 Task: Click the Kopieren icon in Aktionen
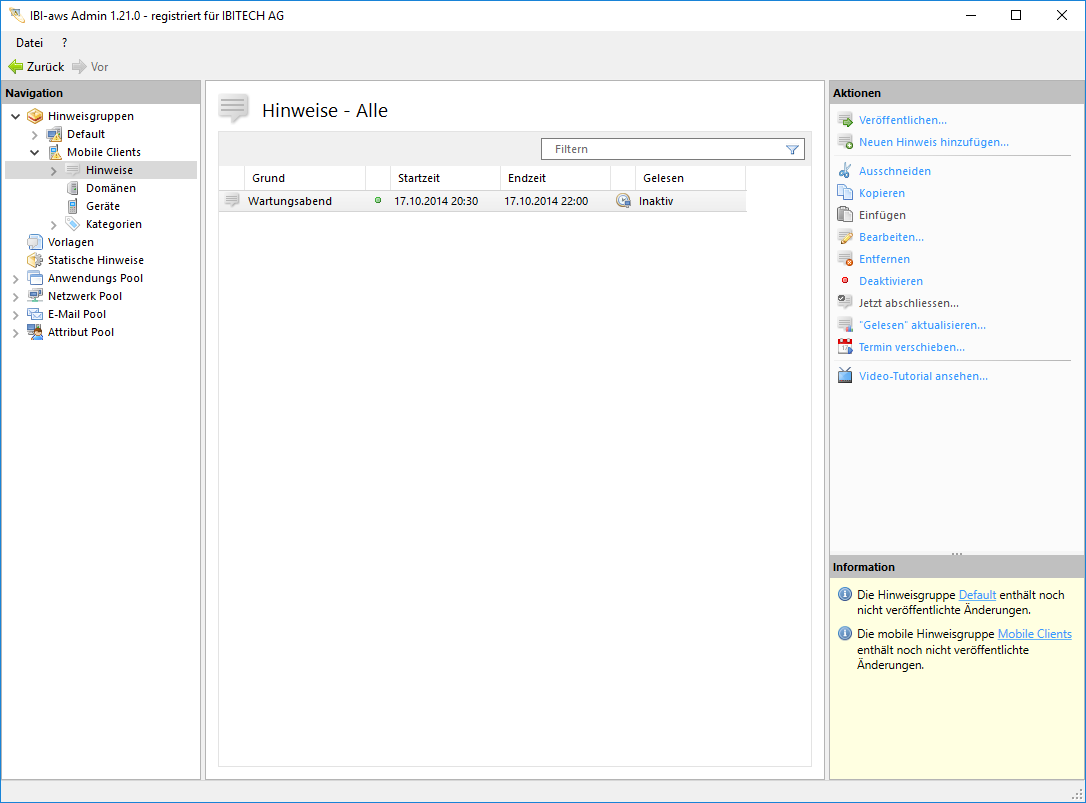[845, 193]
